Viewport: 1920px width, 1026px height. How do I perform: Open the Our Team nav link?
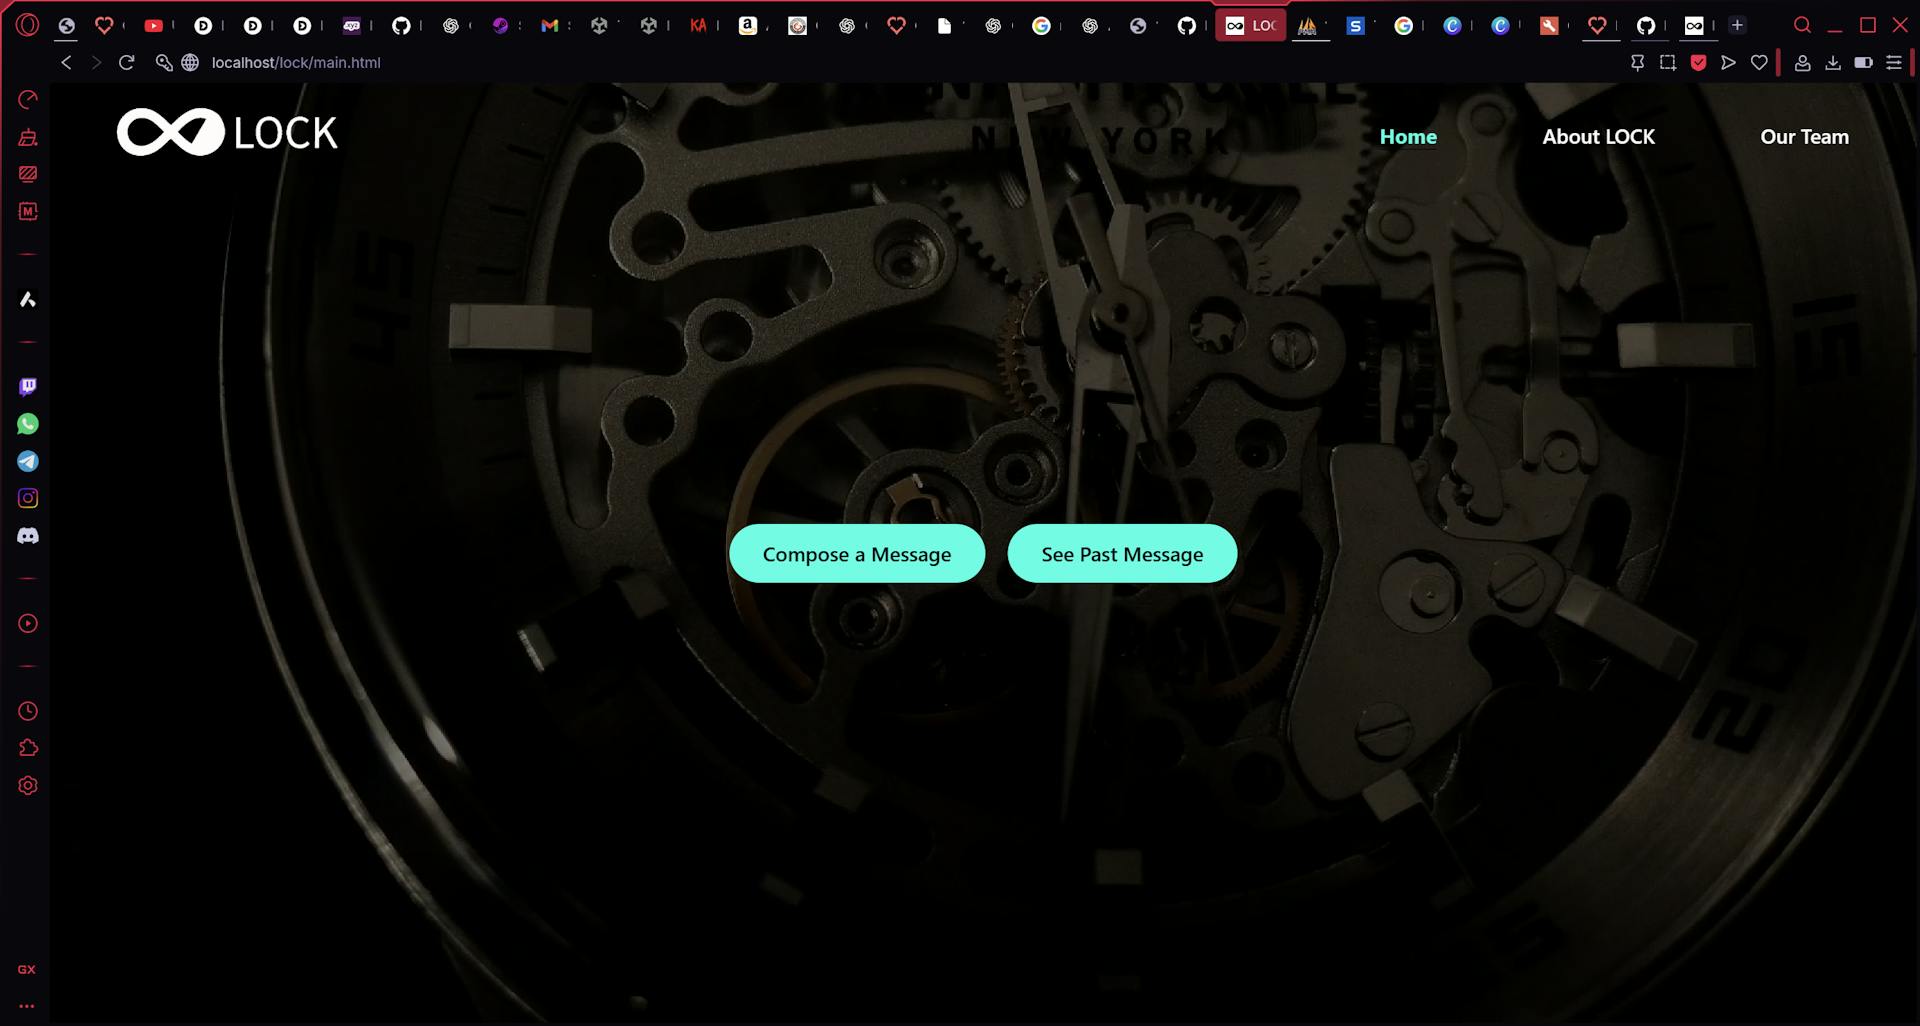click(x=1804, y=137)
